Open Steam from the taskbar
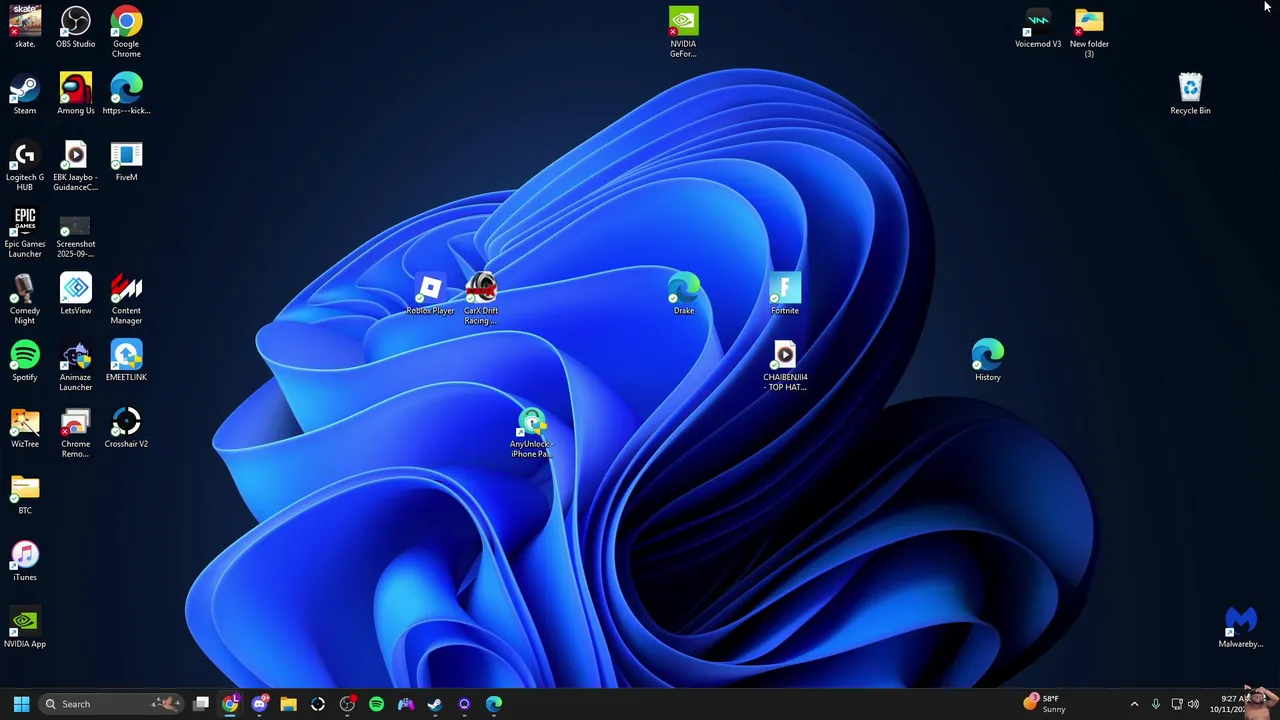 point(435,704)
